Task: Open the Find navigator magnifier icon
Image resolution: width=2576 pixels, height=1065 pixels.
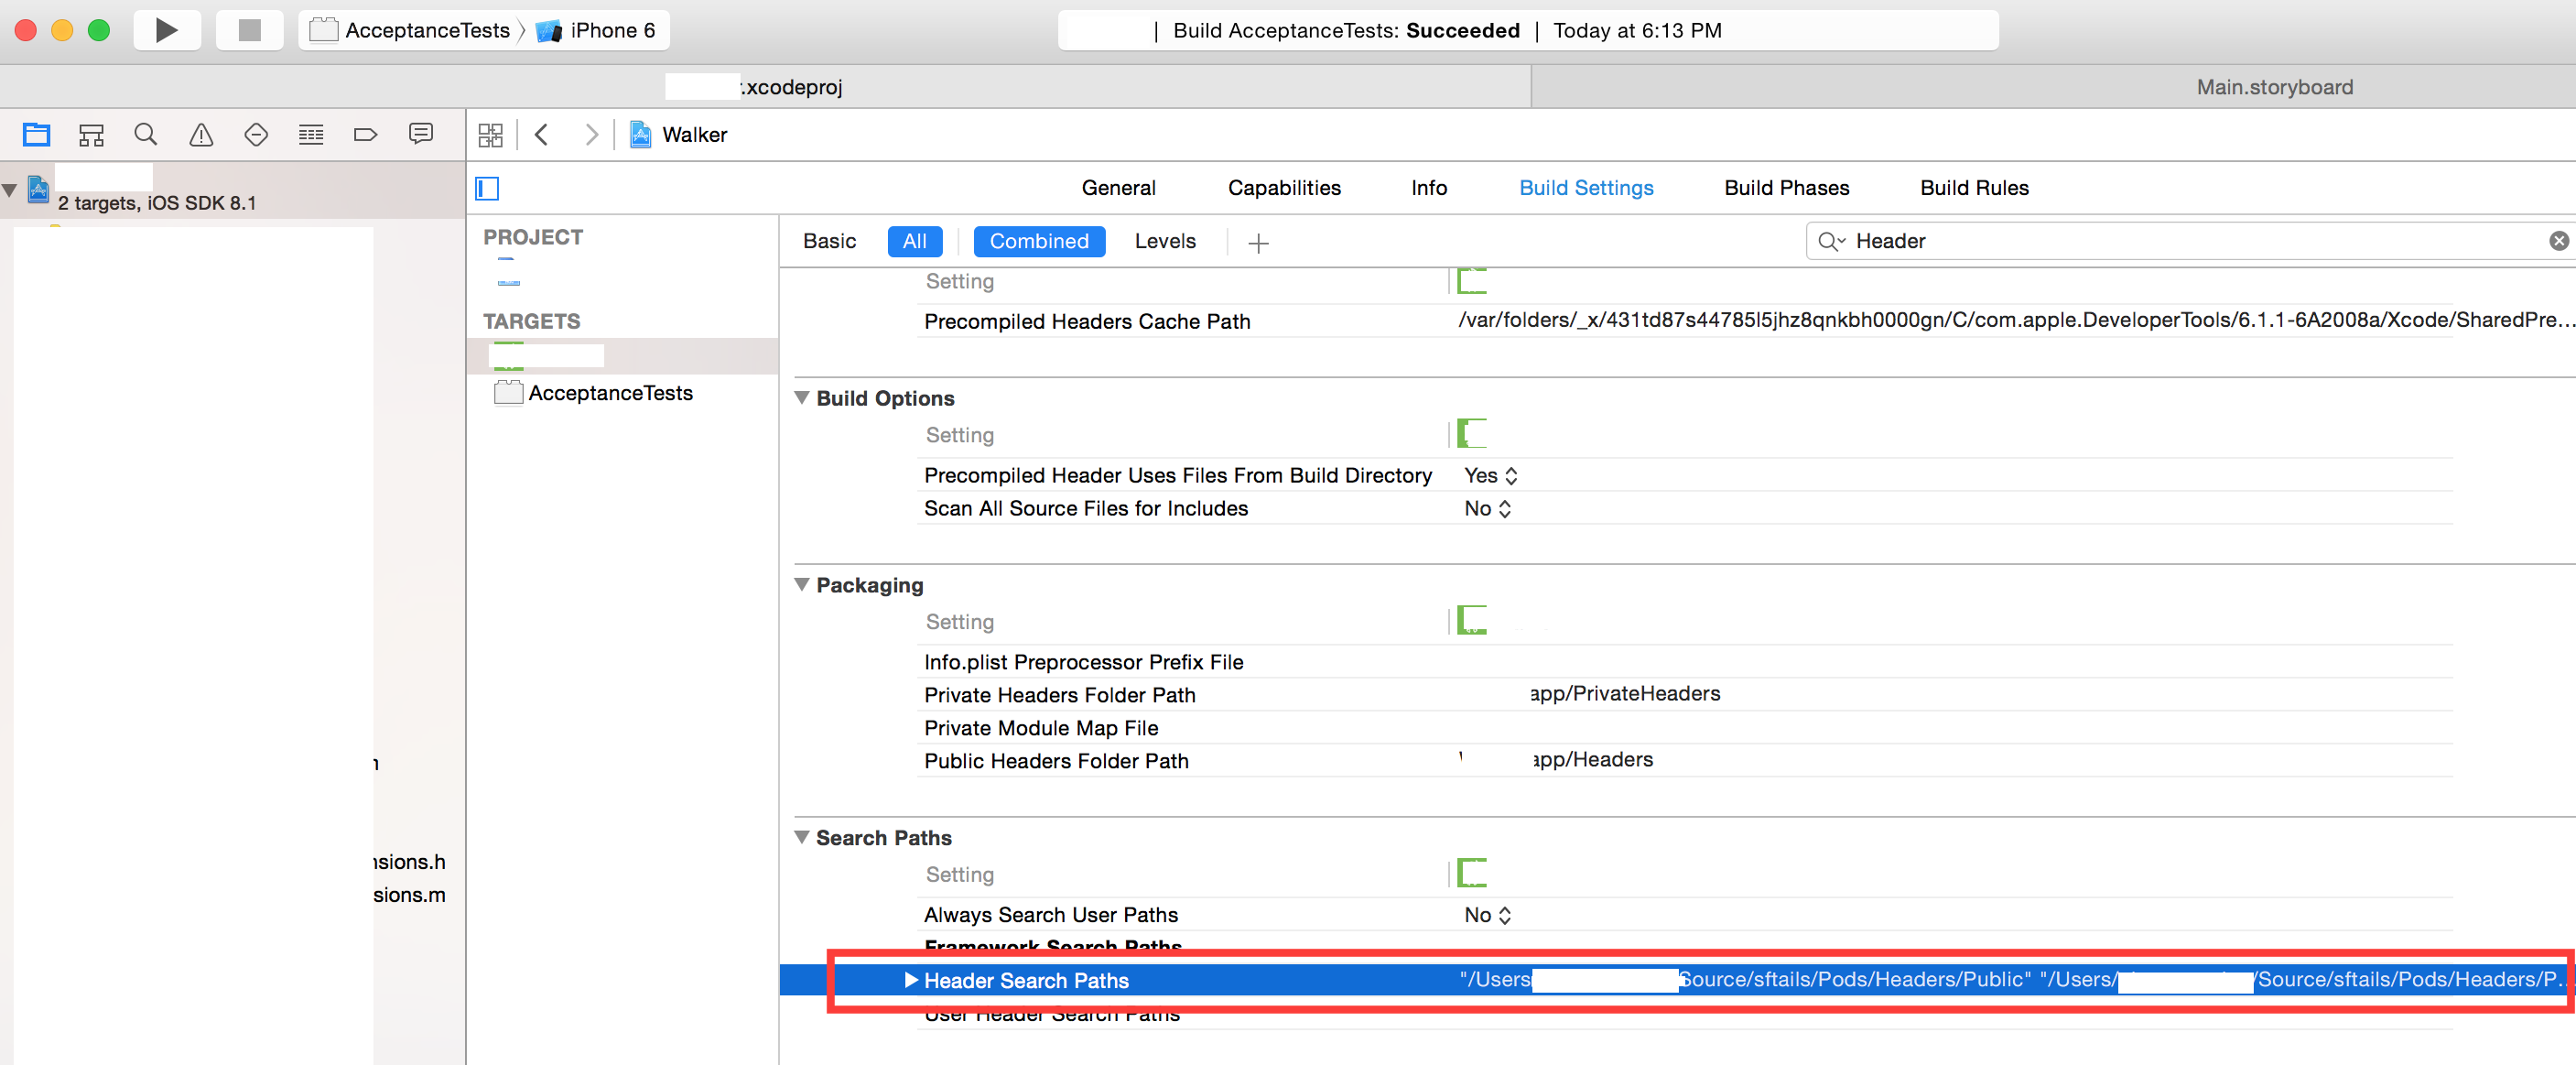Action: [x=146, y=134]
